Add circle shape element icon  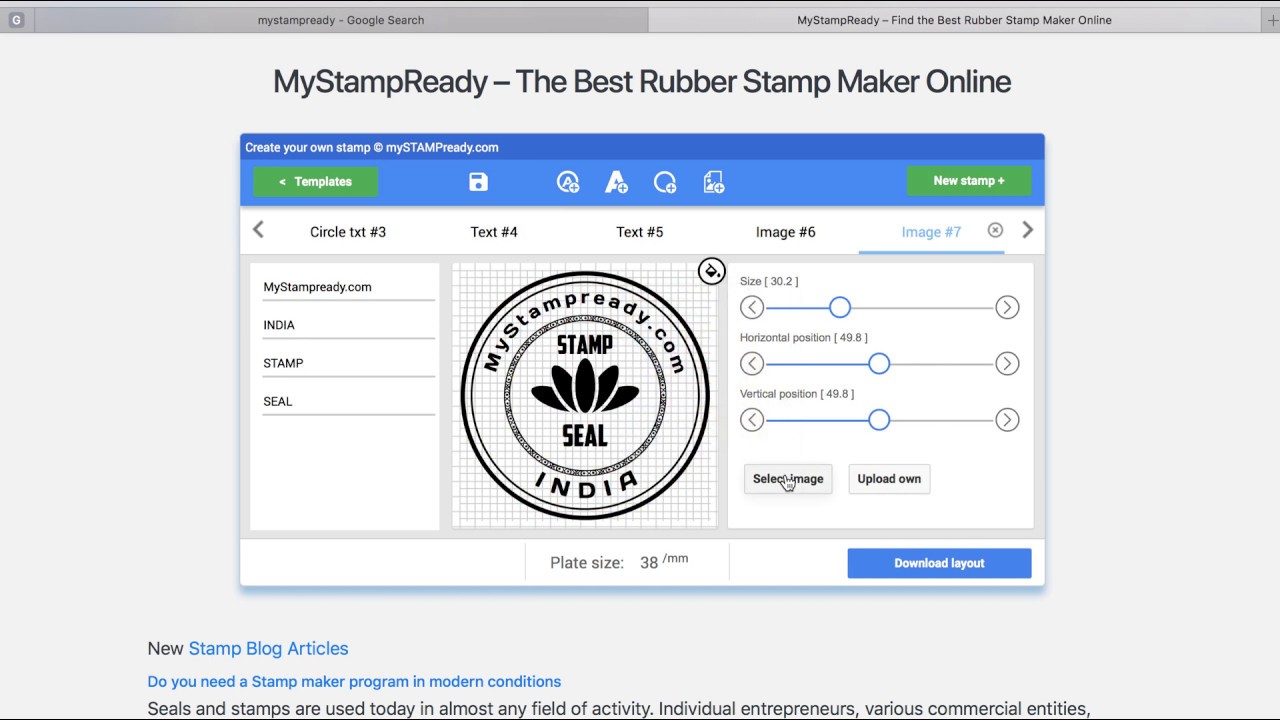(665, 182)
